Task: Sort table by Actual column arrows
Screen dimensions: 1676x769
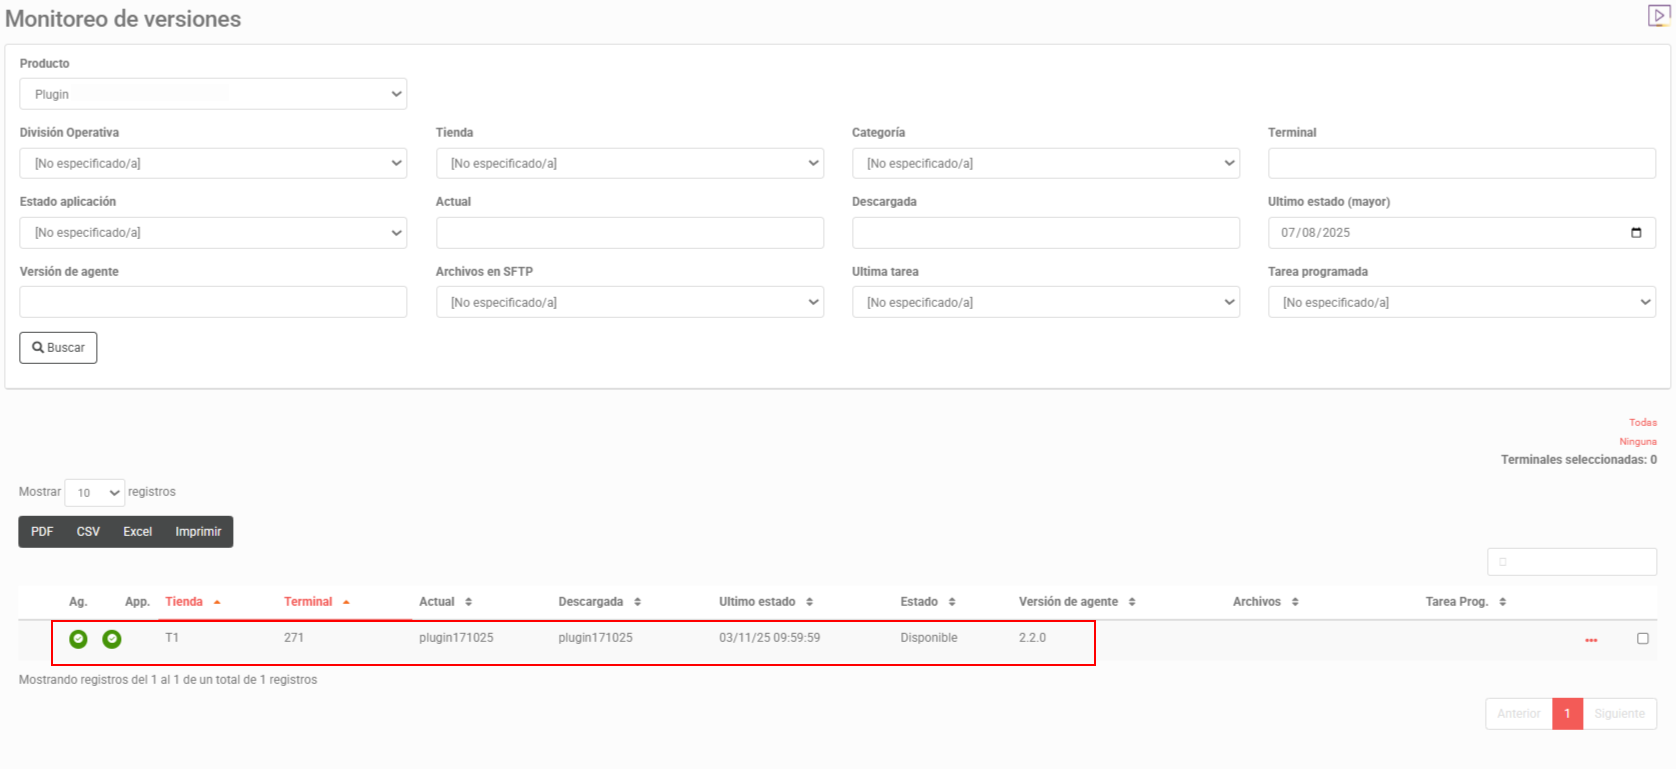Action: click(x=468, y=602)
